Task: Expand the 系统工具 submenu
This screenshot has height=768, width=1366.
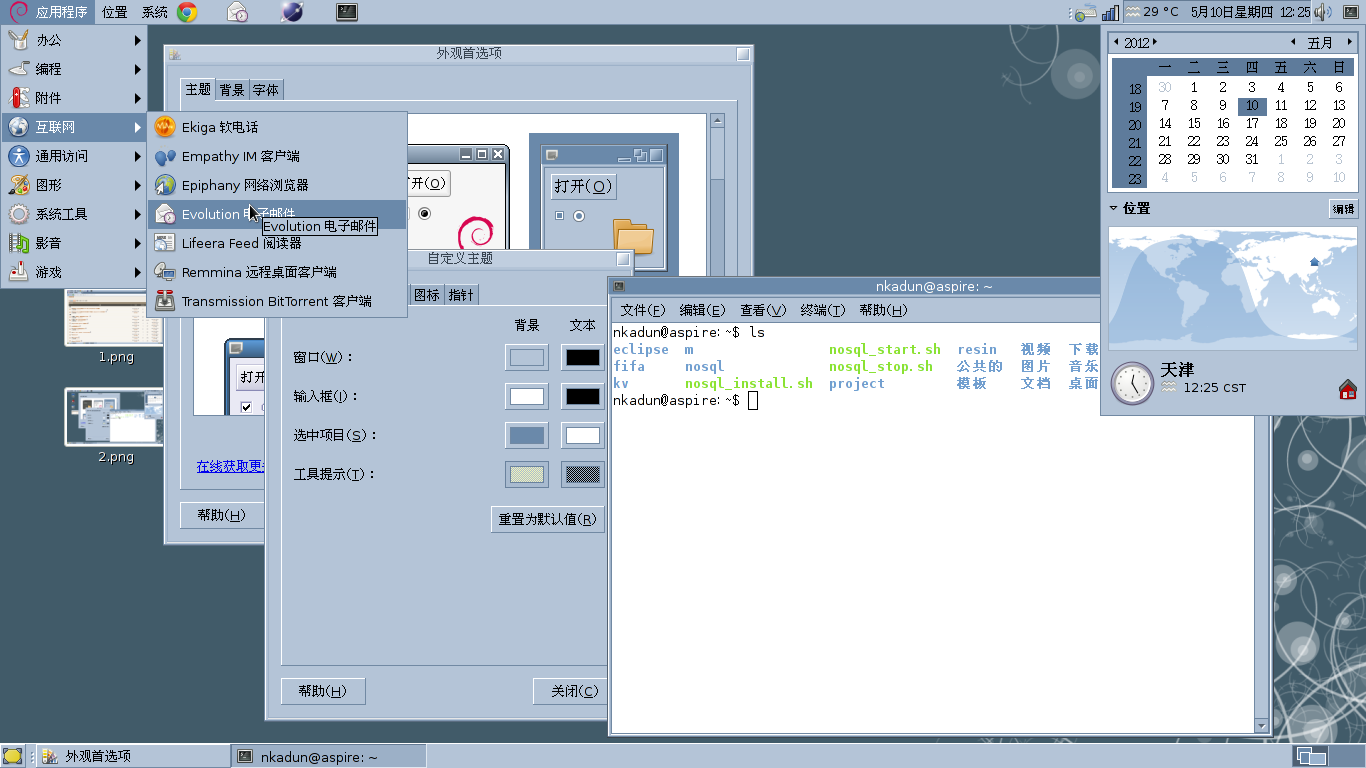Action: click(74, 214)
